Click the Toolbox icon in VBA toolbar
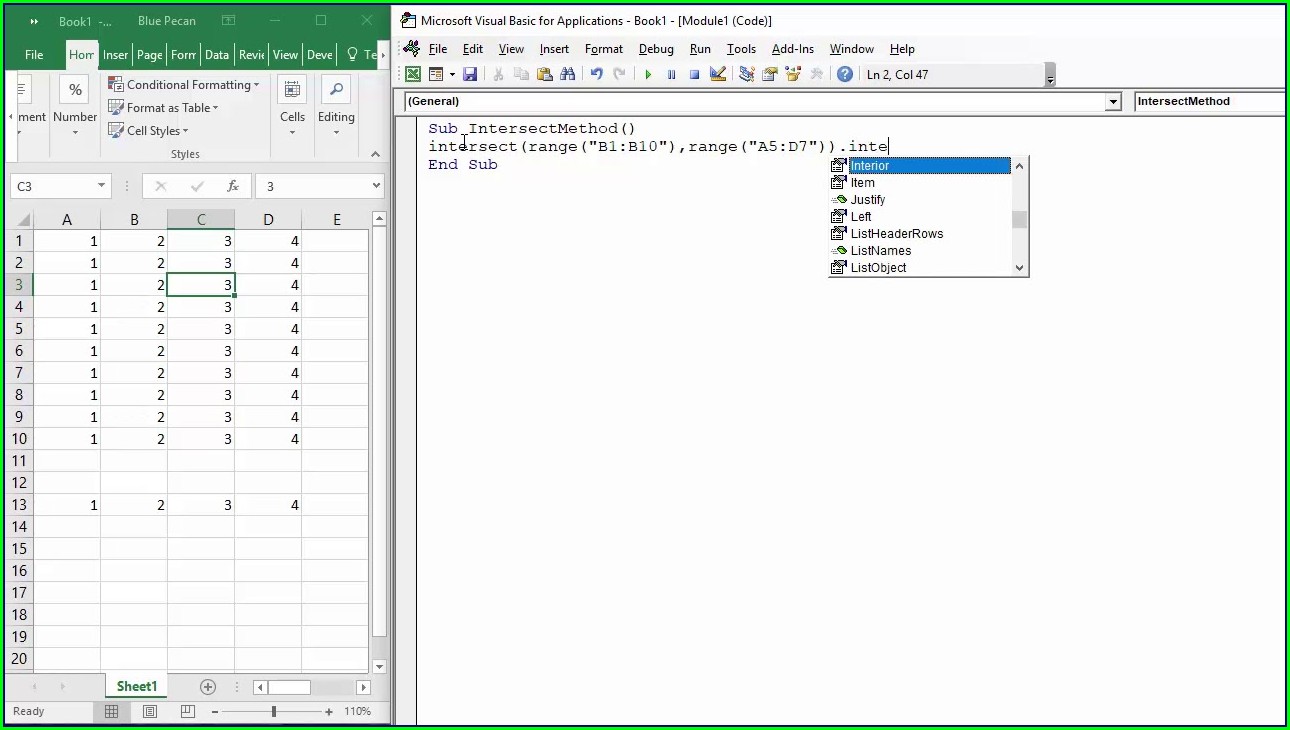 pos(816,74)
